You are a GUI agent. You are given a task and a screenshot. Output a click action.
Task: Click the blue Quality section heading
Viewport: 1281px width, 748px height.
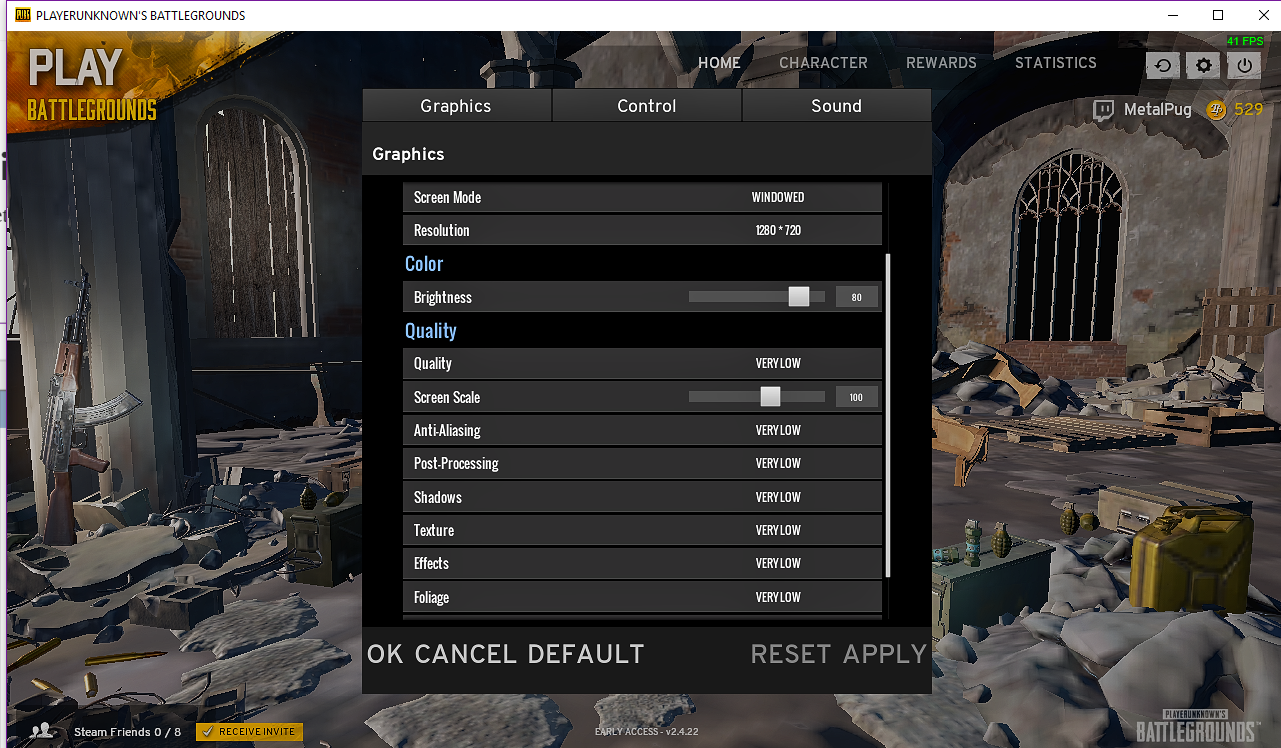tap(431, 331)
